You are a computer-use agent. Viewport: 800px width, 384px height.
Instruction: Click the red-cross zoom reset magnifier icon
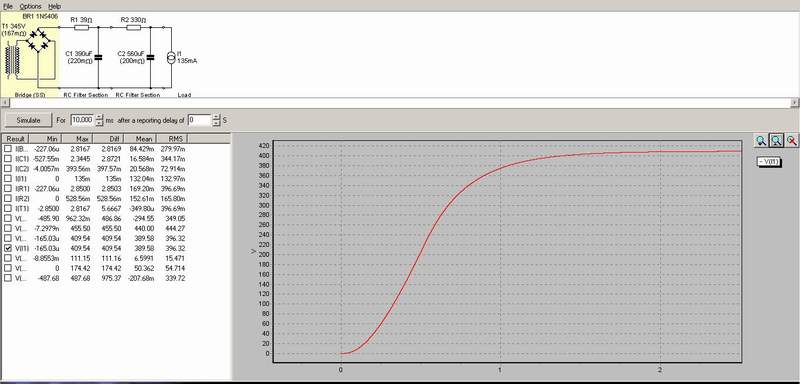792,141
